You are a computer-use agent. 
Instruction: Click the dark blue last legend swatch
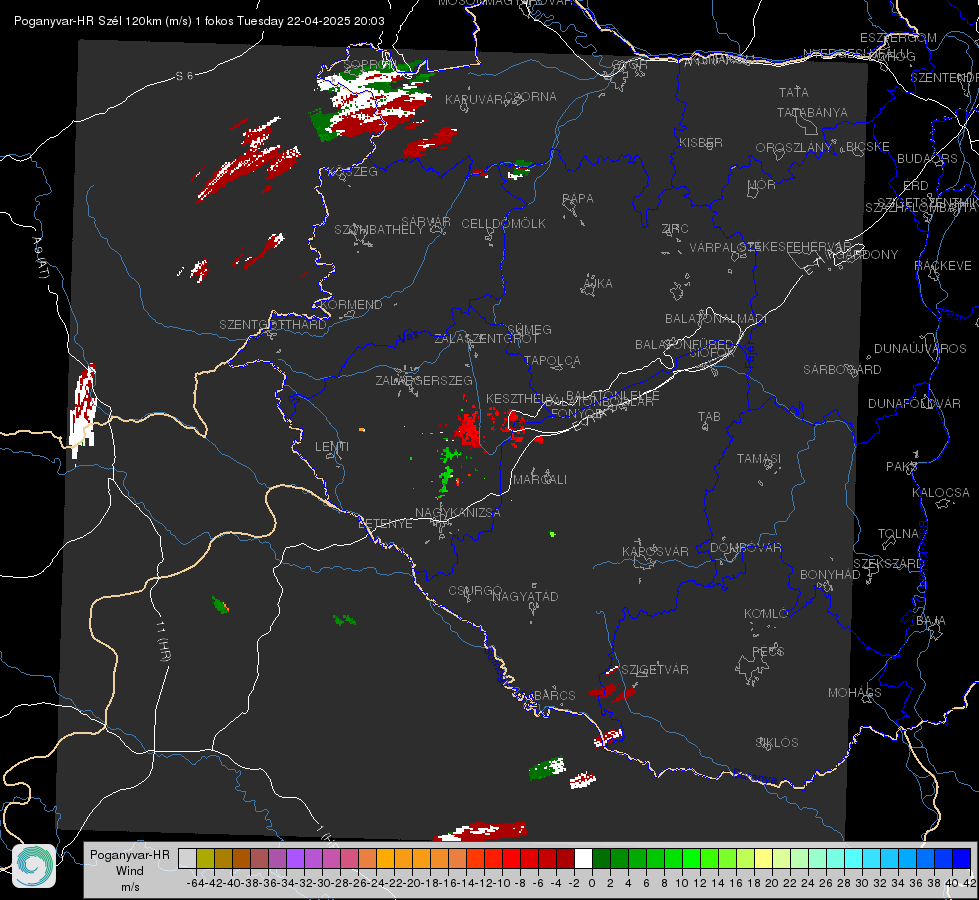pos(962,858)
